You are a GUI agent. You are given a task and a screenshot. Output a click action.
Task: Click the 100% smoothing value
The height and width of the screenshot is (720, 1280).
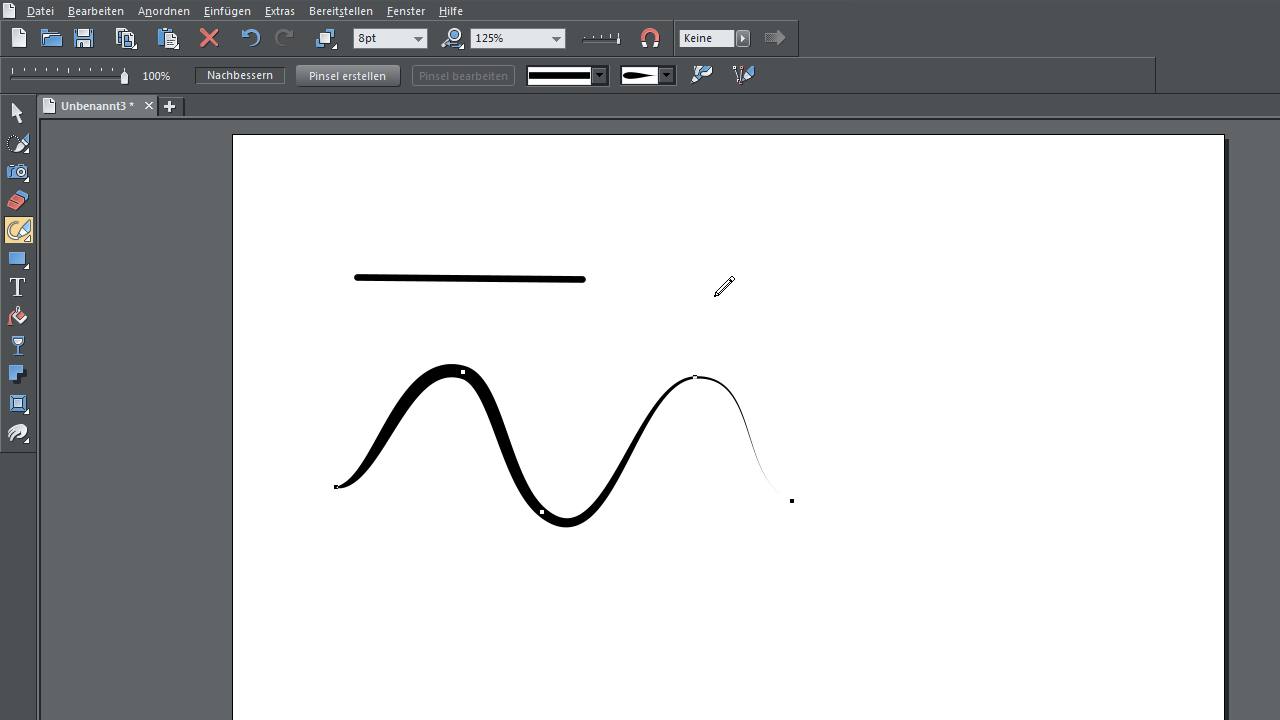(x=156, y=76)
